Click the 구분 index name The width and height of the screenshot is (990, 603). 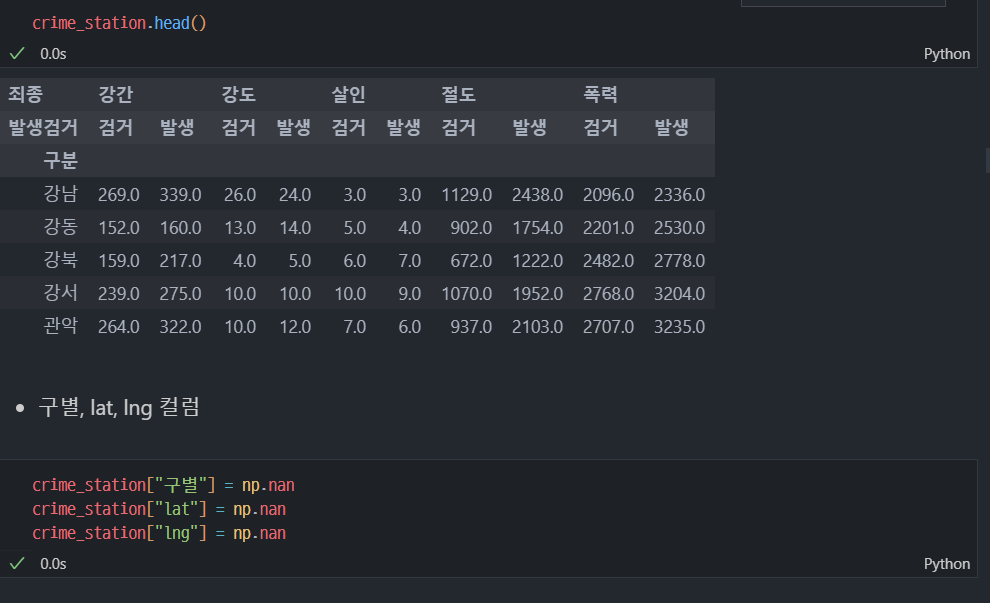[x=61, y=160]
